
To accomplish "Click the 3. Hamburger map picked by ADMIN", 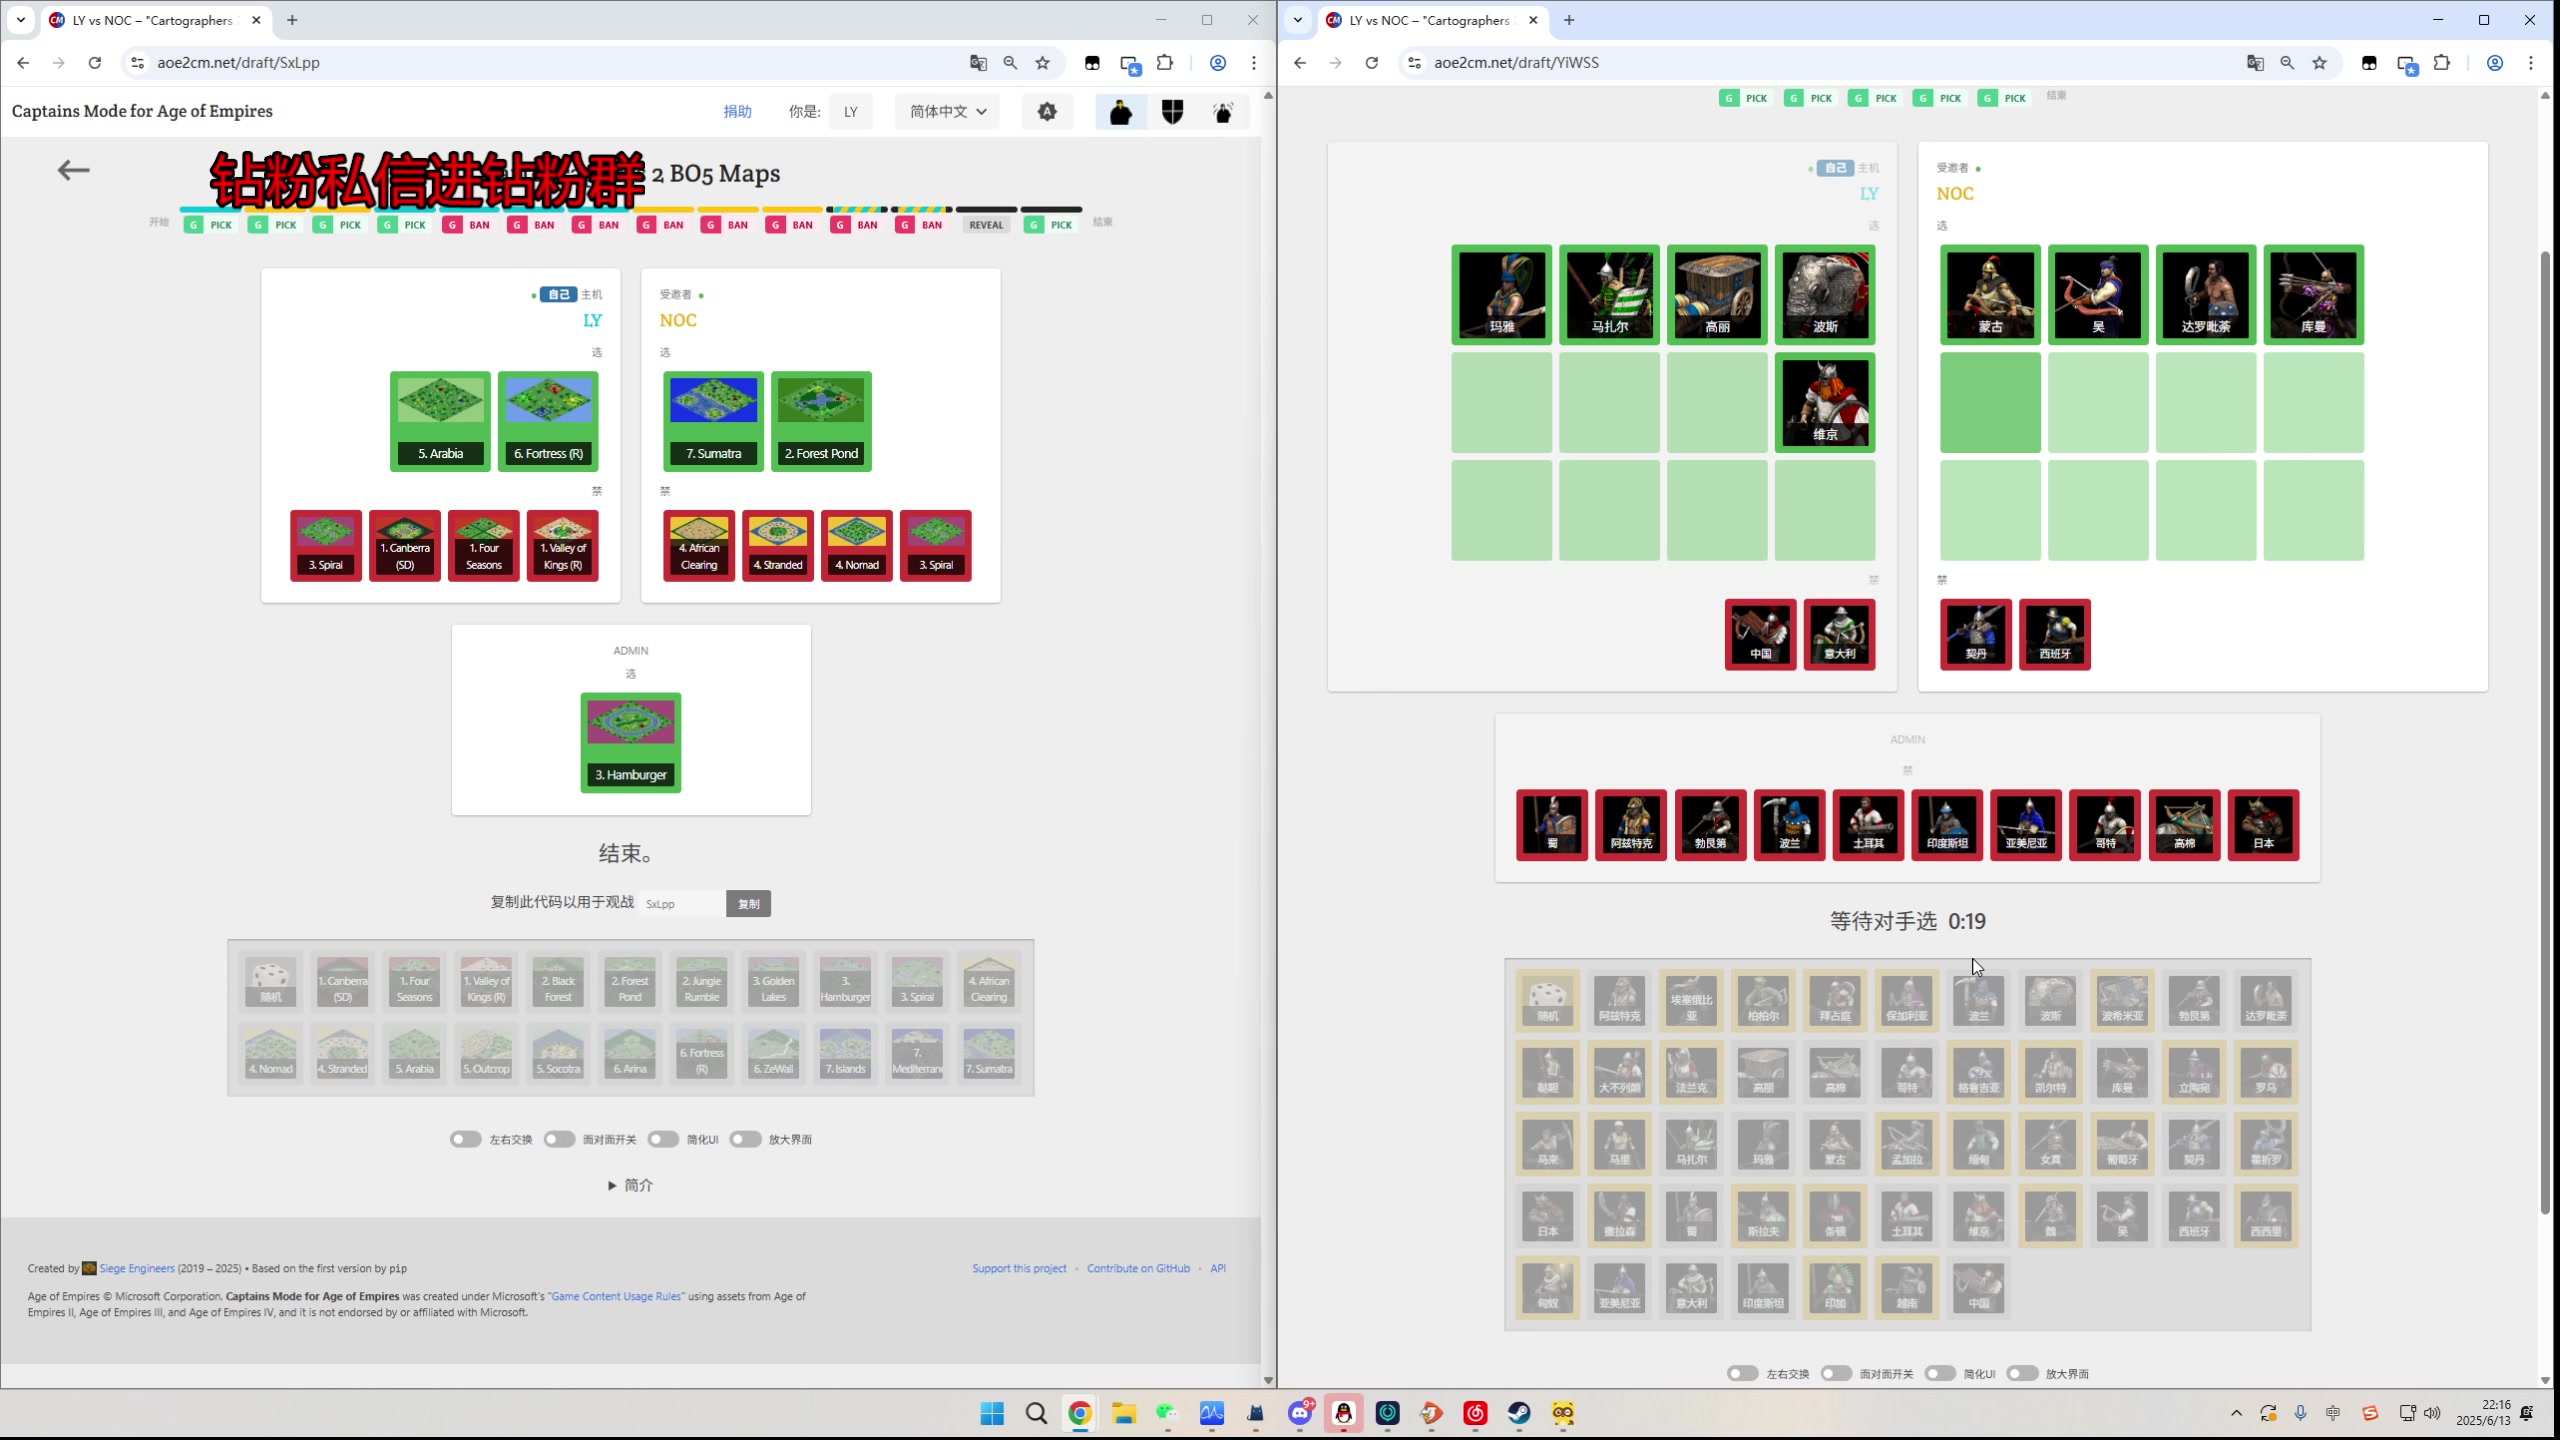I will tap(631, 743).
